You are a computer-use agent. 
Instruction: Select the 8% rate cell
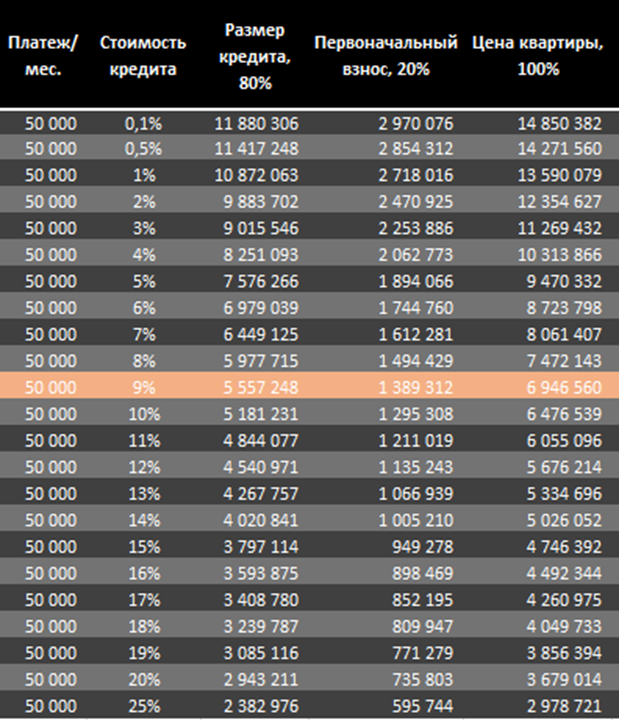144,361
